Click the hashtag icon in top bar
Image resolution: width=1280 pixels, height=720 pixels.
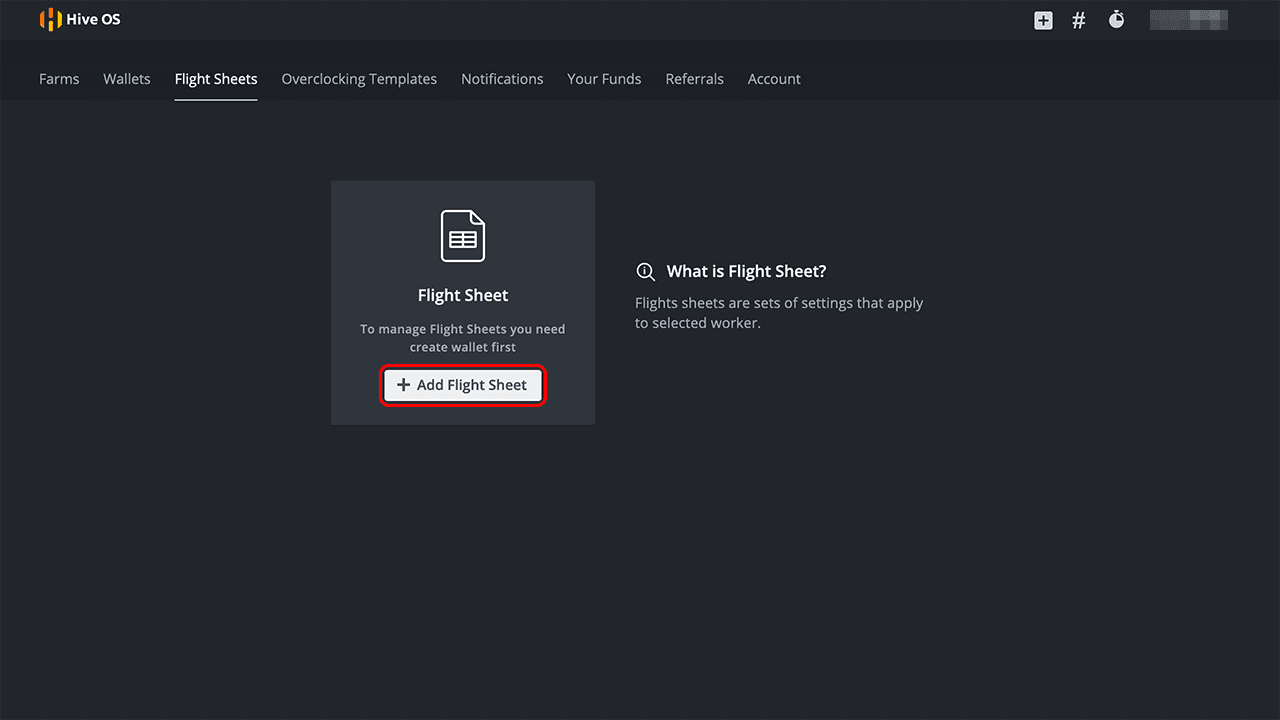(x=1079, y=20)
